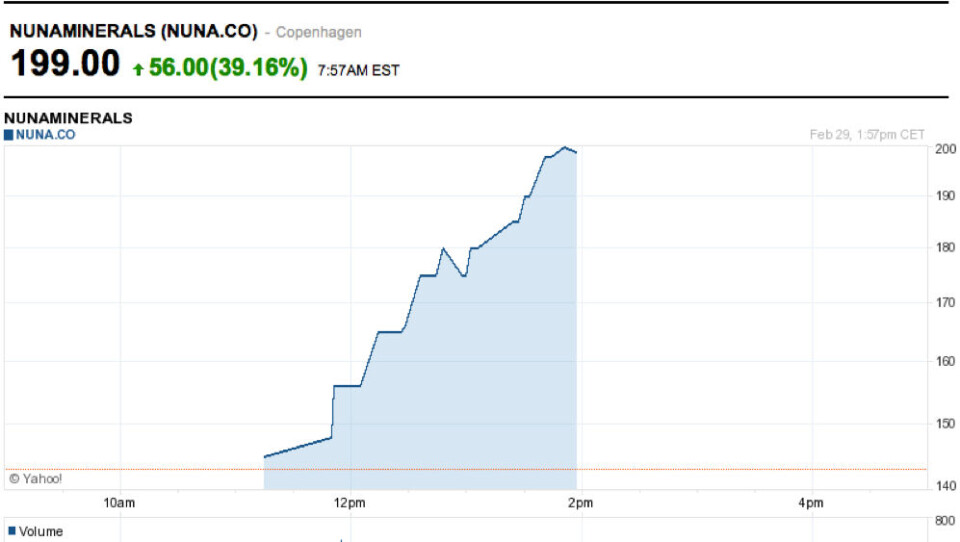Click the chart line's peak near 200
Viewport: 960px width, 542px height.
tap(564, 148)
